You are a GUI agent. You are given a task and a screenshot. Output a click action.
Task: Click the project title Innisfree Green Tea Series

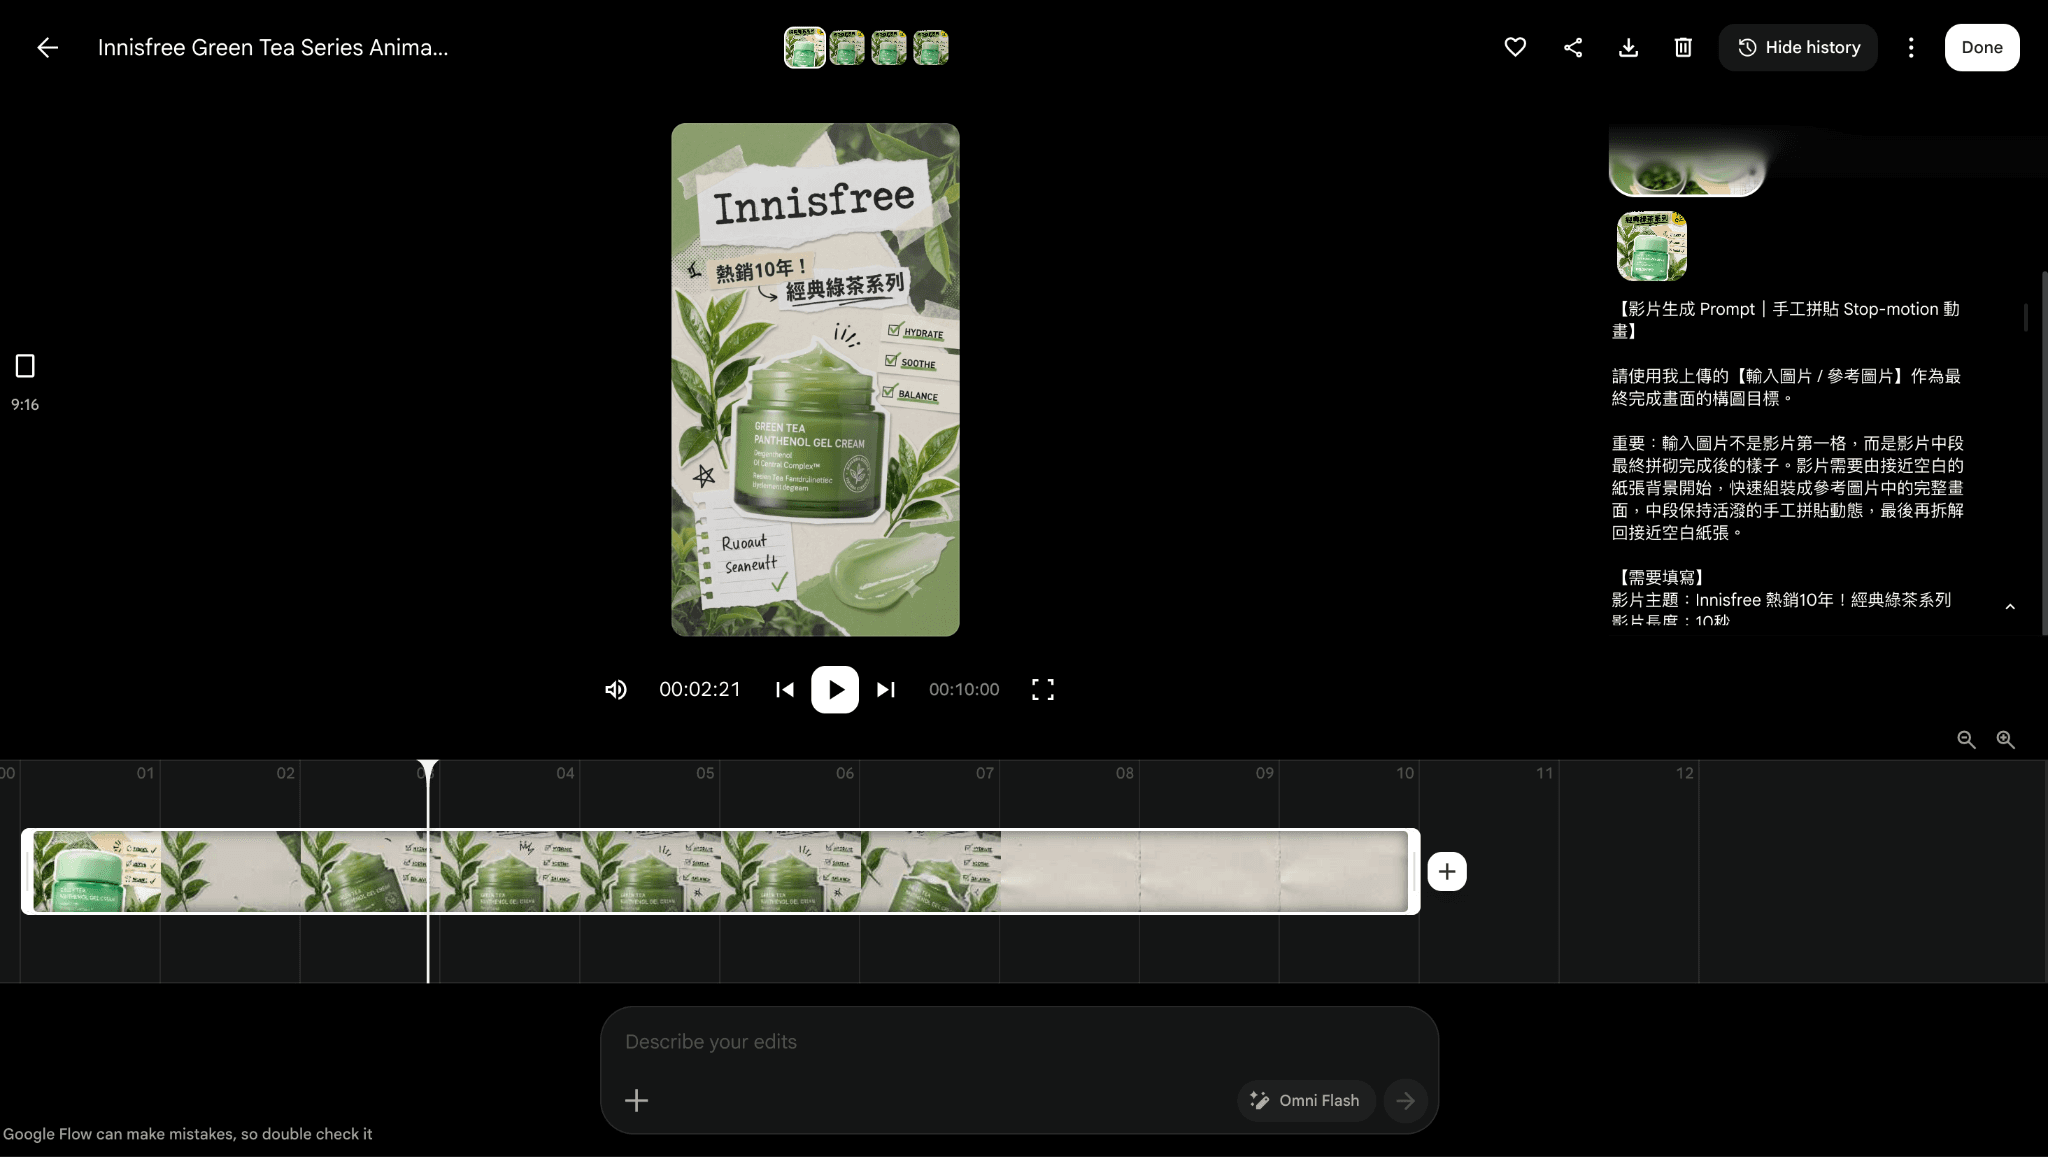pyautogui.click(x=273, y=47)
